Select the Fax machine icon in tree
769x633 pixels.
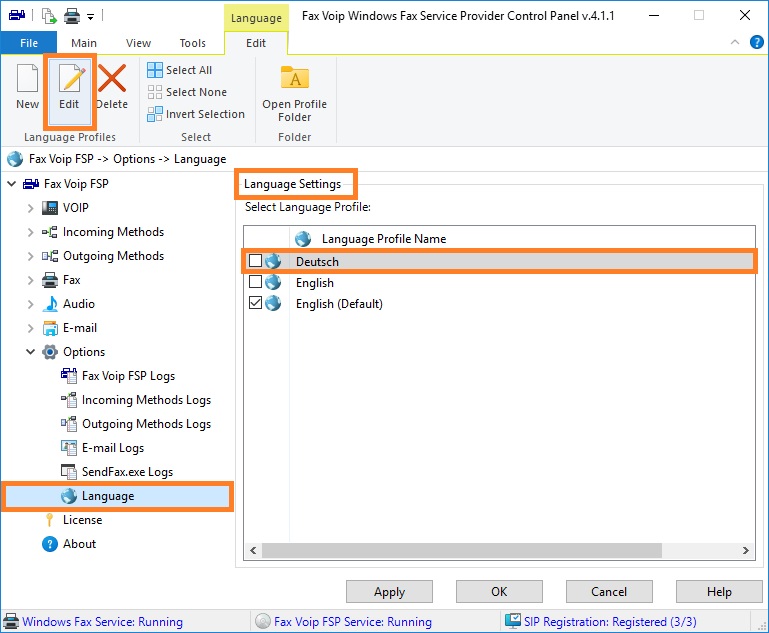pyautogui.click(x=50, y=280)
